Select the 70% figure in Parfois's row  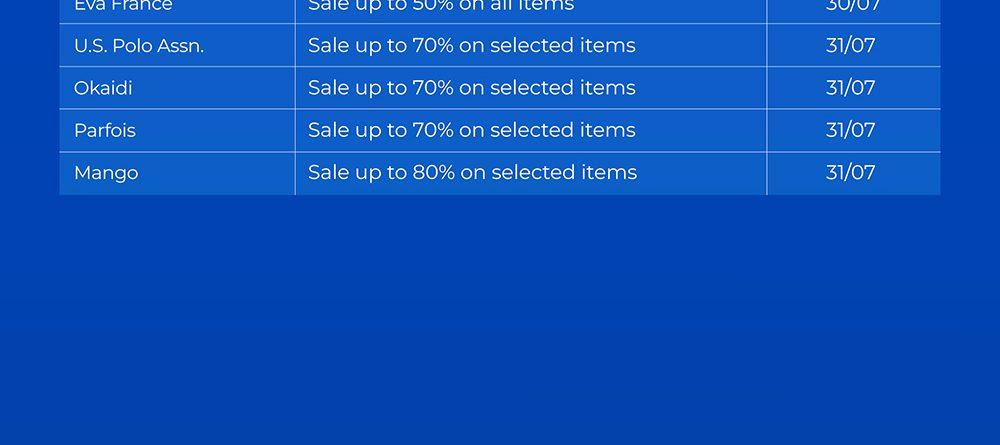434,130
